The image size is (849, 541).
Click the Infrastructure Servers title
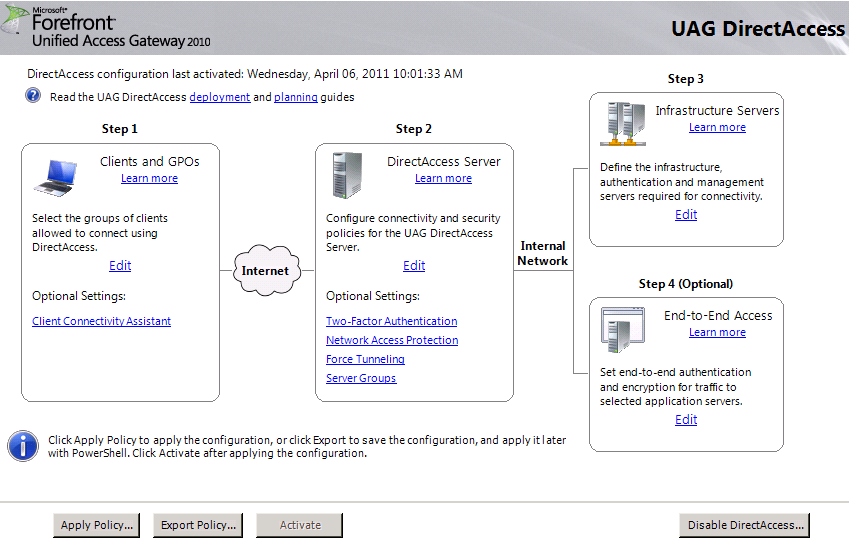(x=717, y=110)
